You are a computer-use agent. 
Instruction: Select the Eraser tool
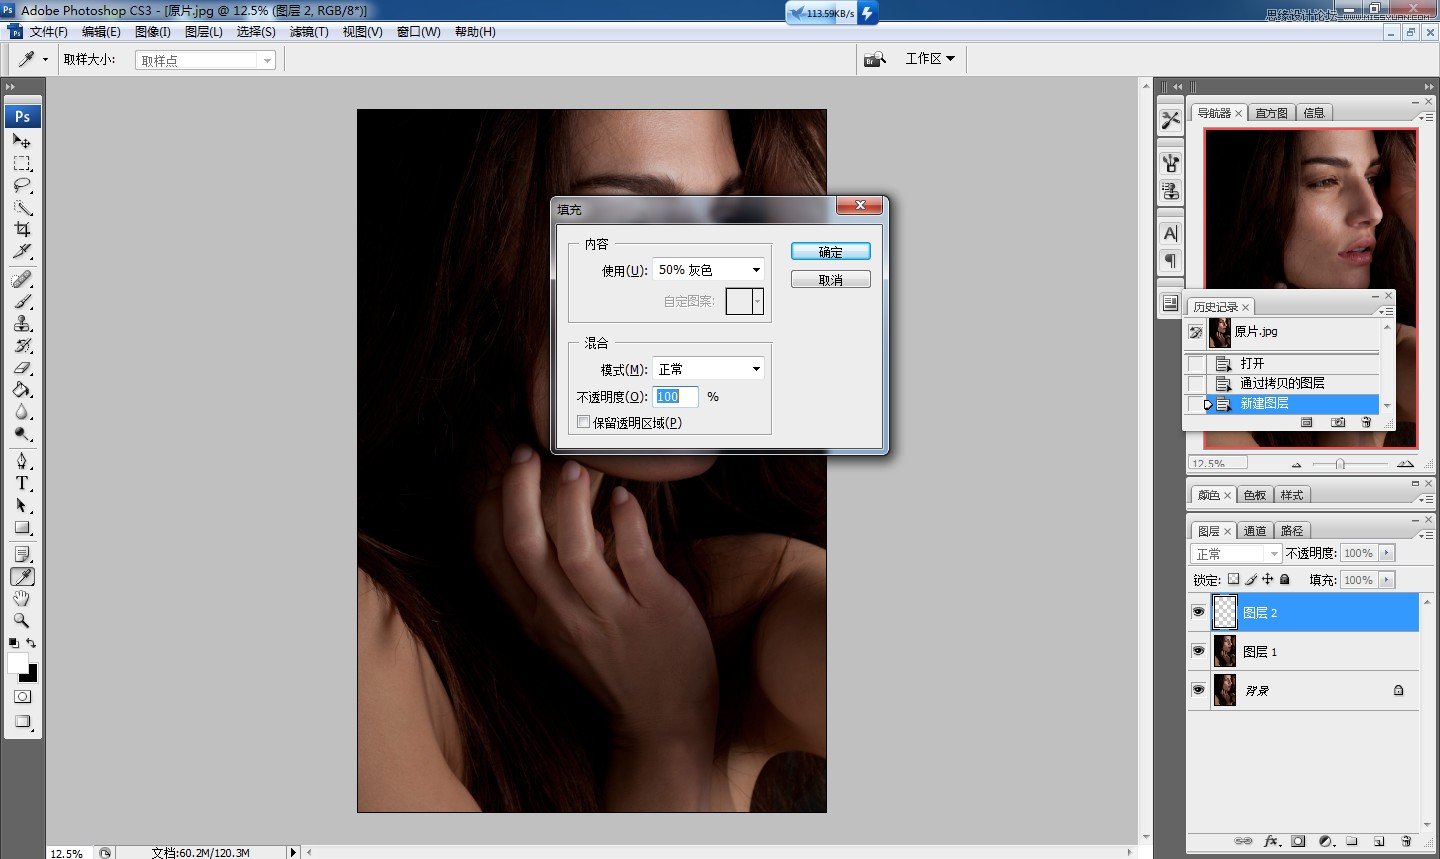pos(22,367)
